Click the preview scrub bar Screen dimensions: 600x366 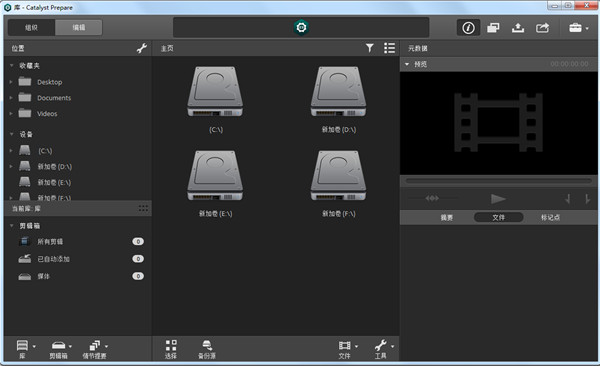click(499, 180)
